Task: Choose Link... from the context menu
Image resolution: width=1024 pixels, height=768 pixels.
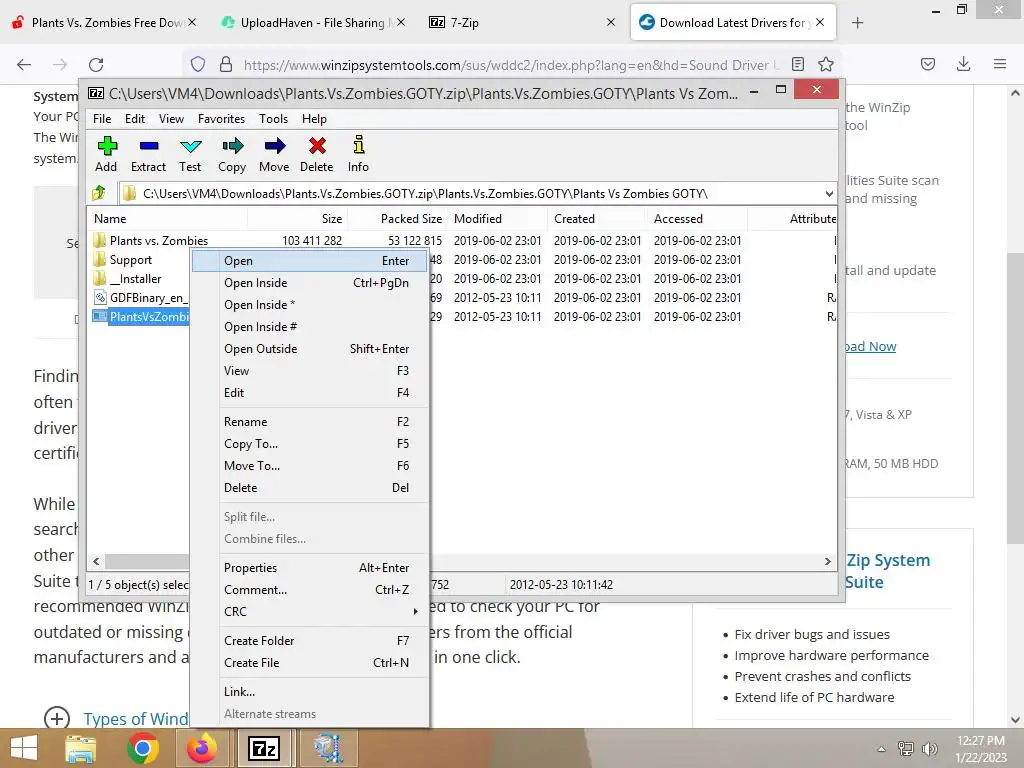Action: (310, 692)
